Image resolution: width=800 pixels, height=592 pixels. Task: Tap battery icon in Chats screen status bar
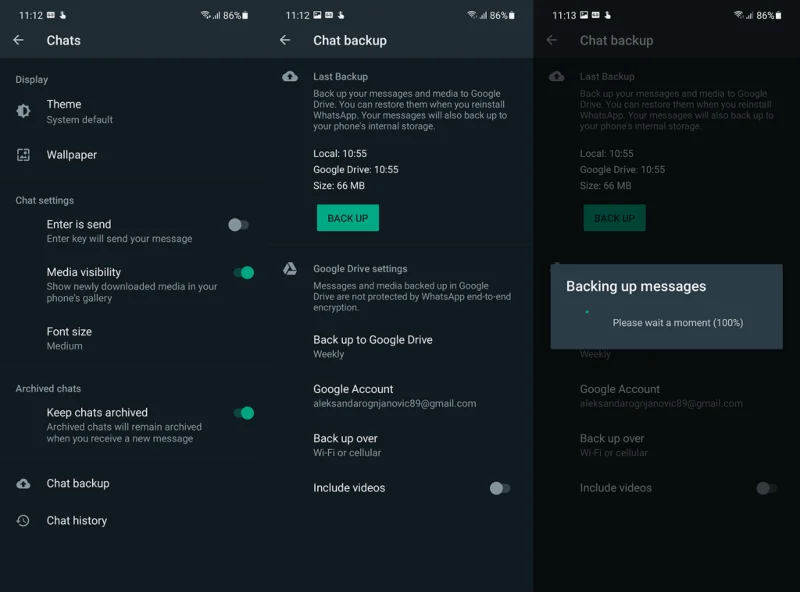[x=245, y=15]
